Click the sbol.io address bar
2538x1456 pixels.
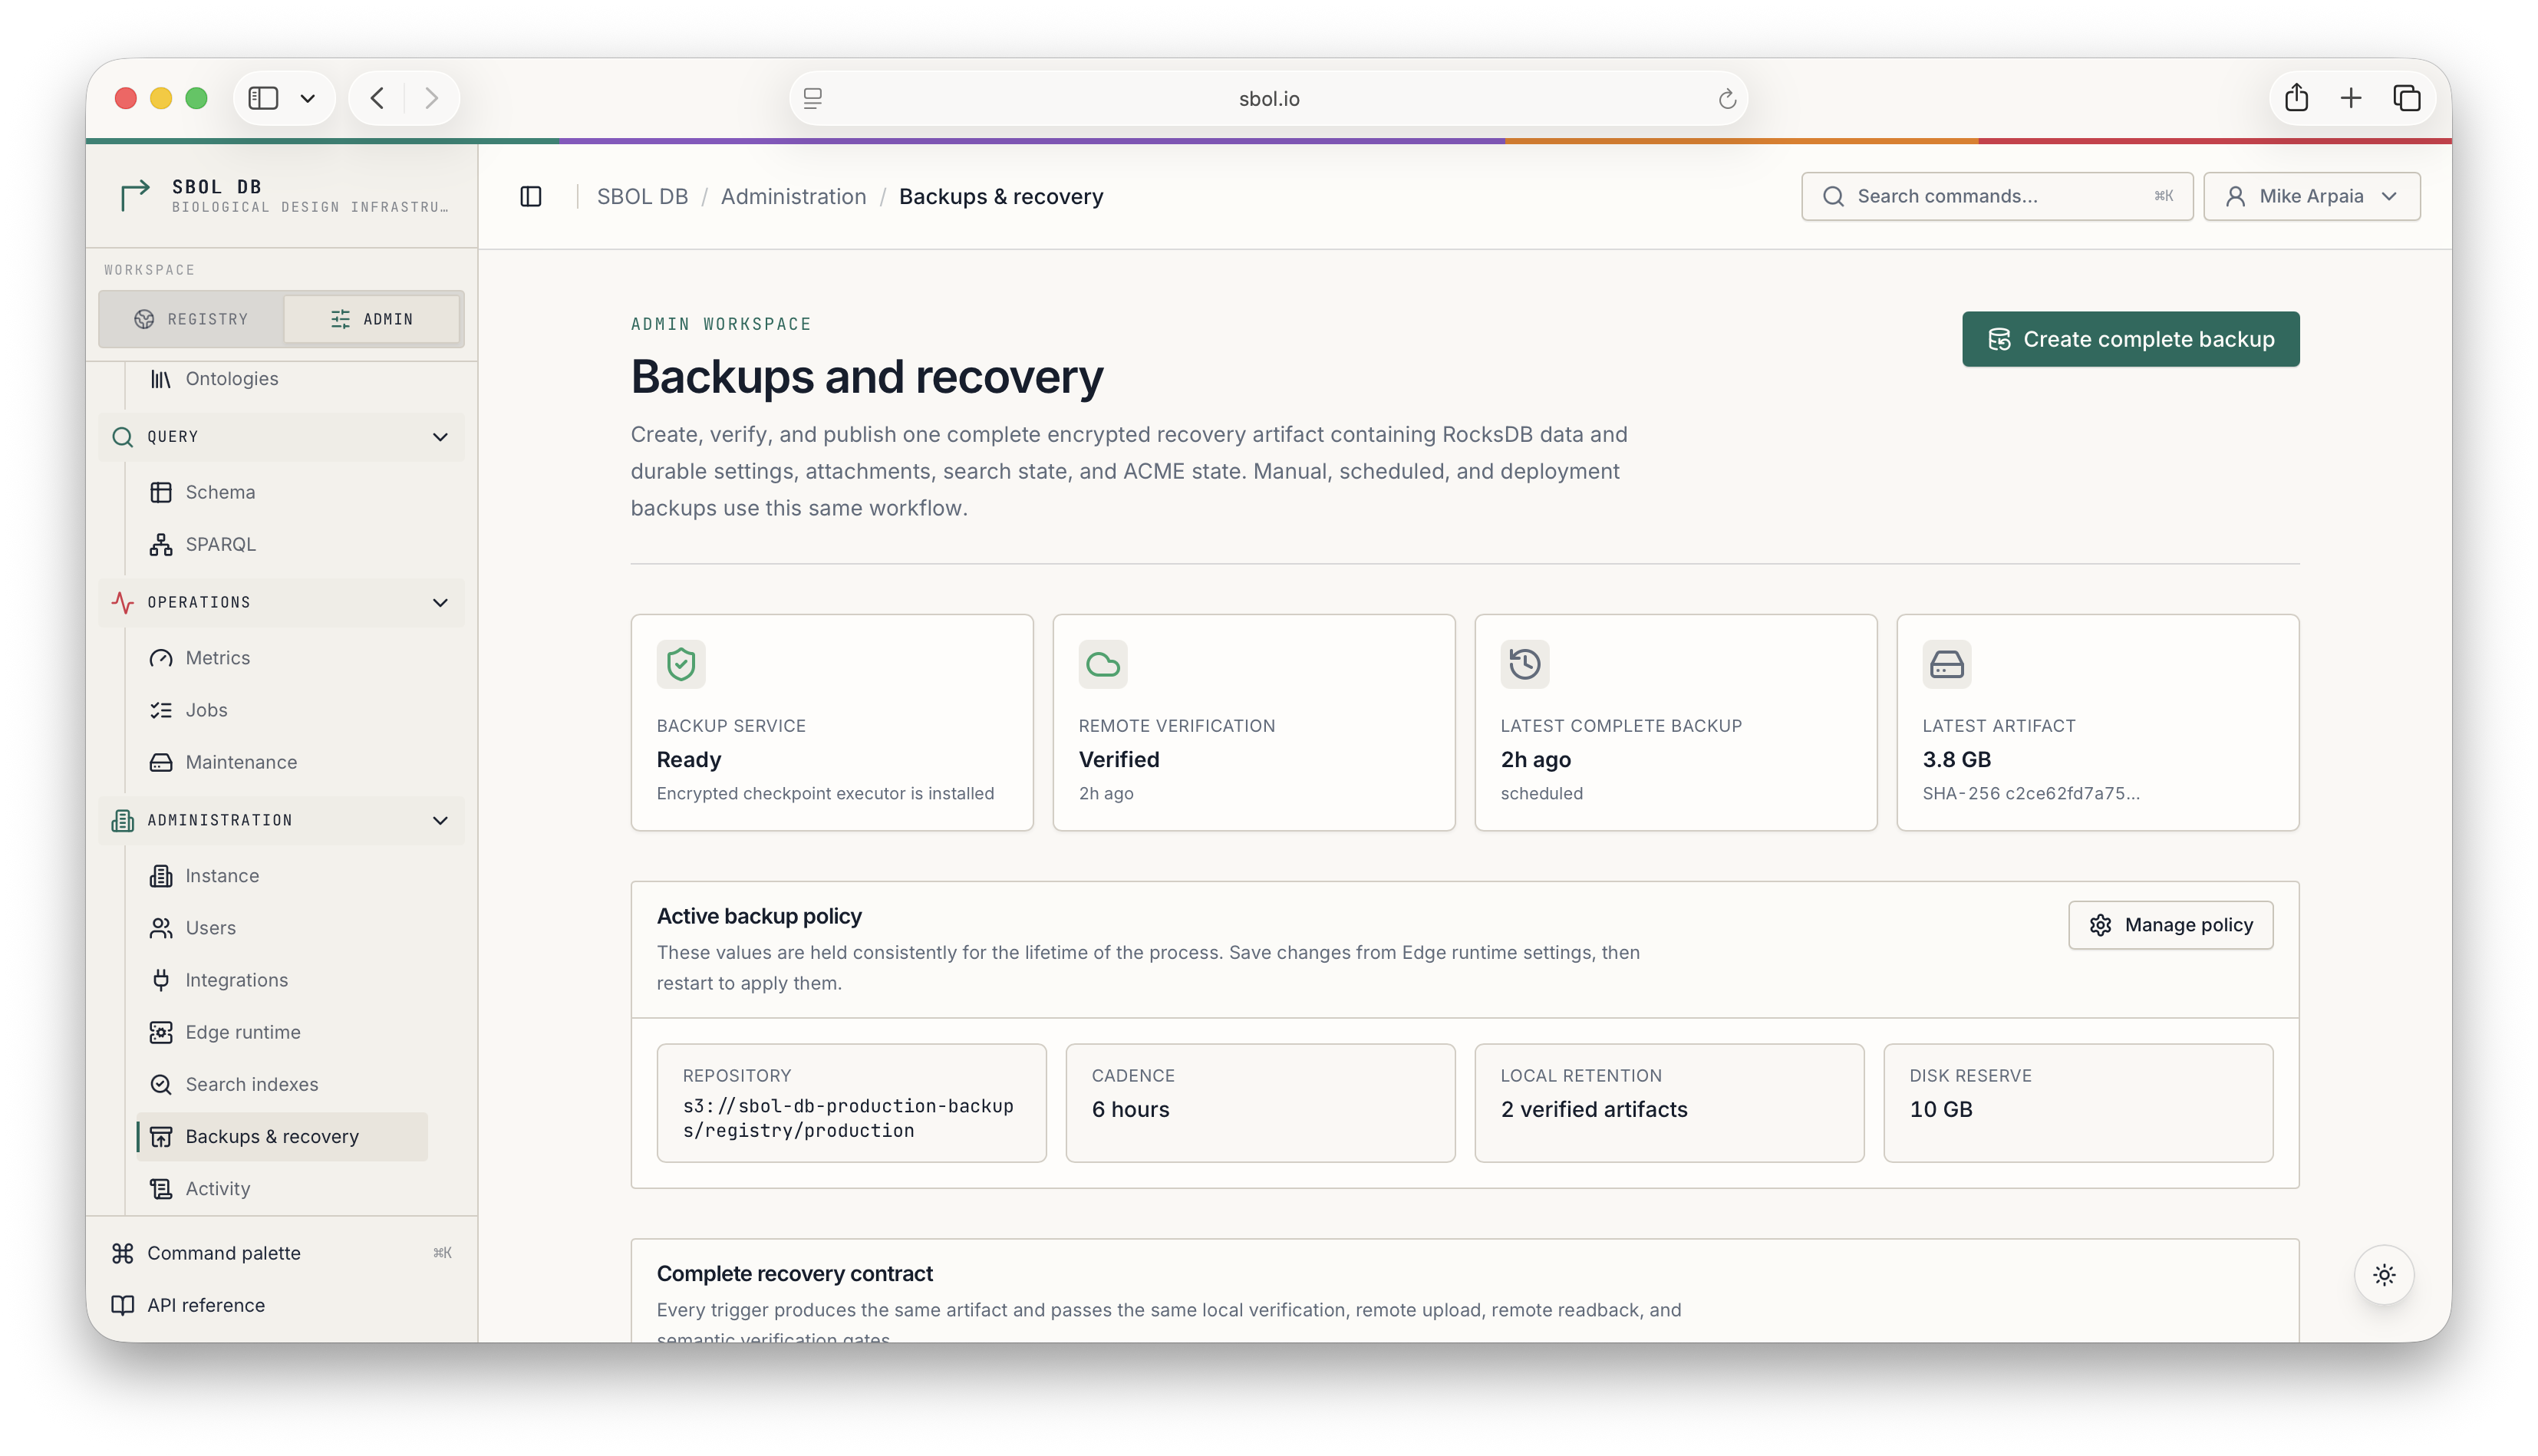tap(1268, 98)
